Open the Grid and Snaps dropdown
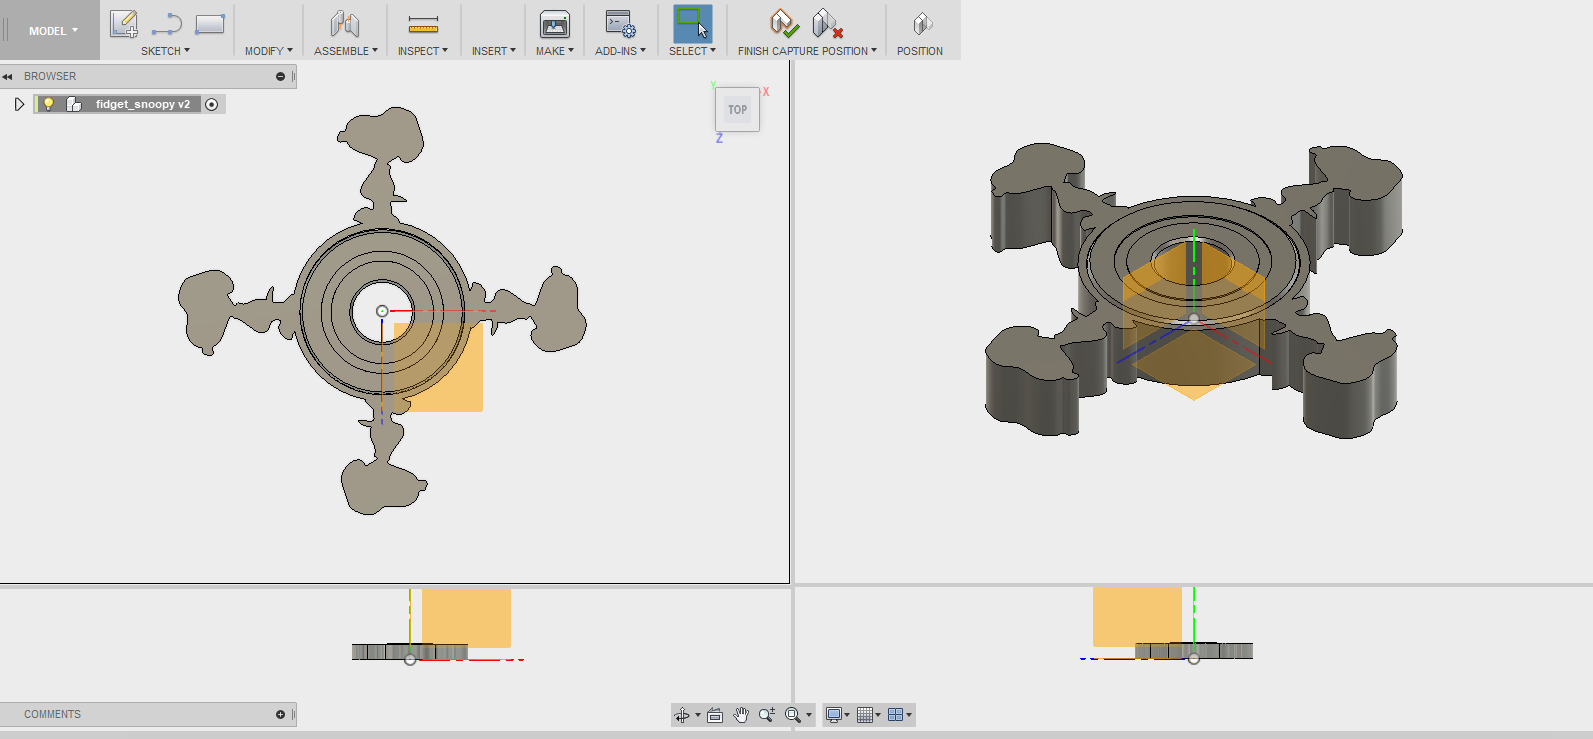The width and height of the screenshot is (1593, 739). coord(868,715)
